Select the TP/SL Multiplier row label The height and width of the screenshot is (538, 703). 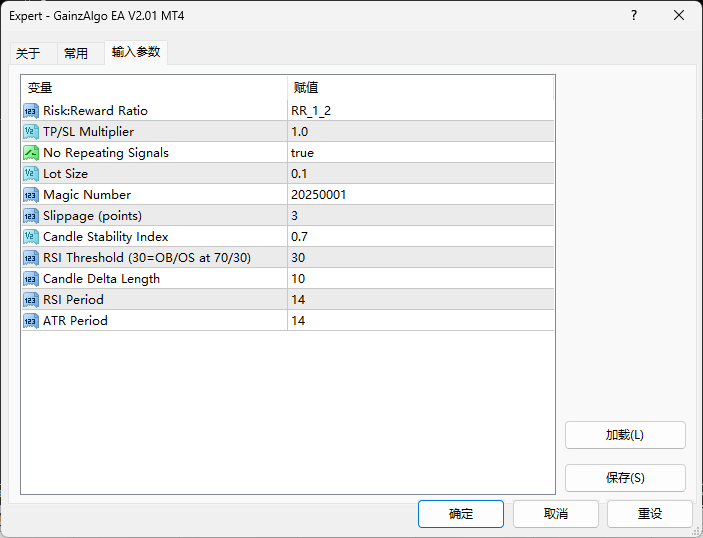click(88, 132)
